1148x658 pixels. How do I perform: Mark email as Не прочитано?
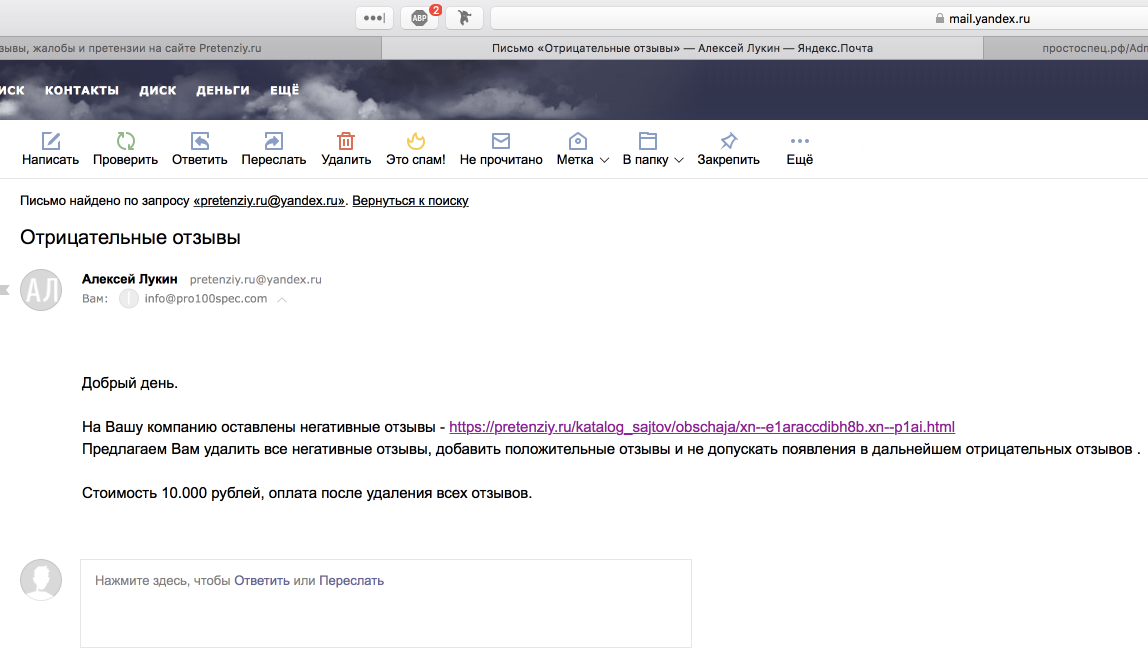[x=500, y=141]
